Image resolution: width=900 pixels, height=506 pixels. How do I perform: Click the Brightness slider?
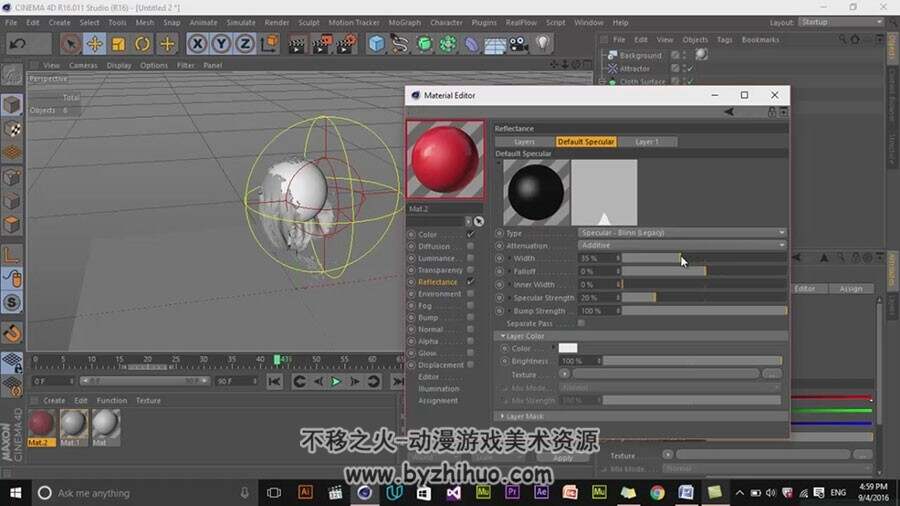(x=692, y=361)
